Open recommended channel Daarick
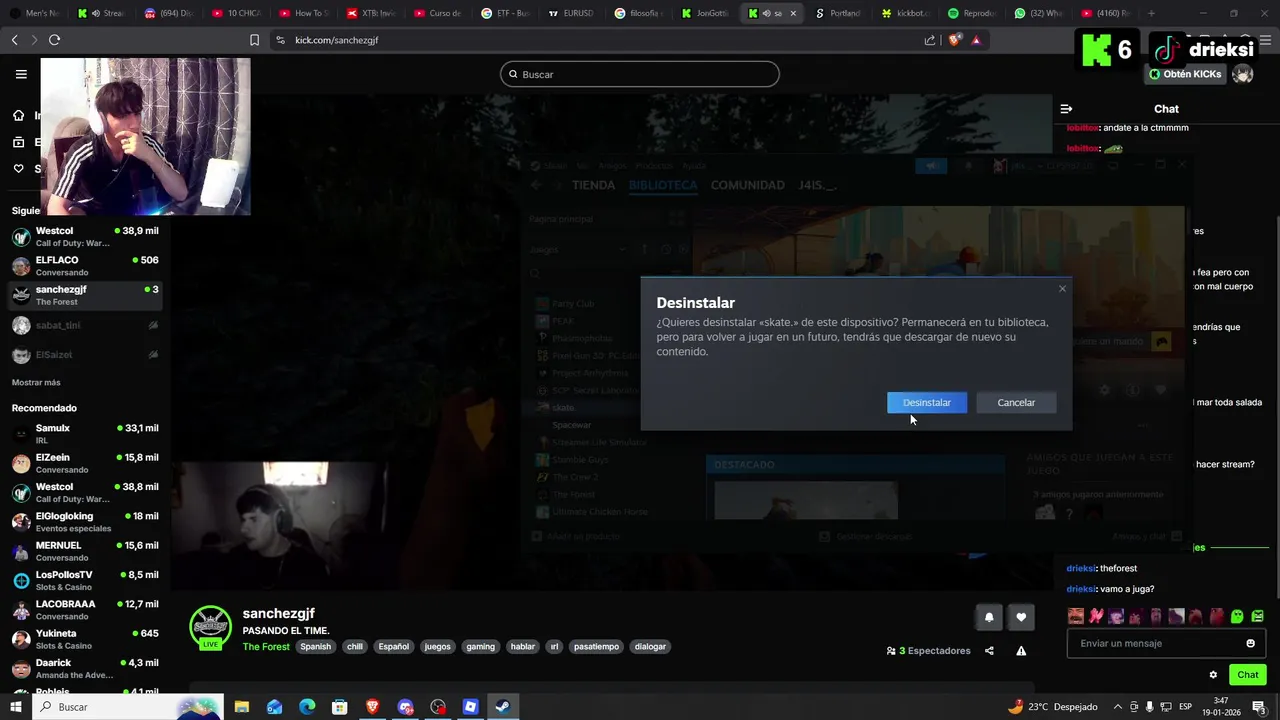Viewport: 1280px width, 720px height. click(x=85, y=669)
